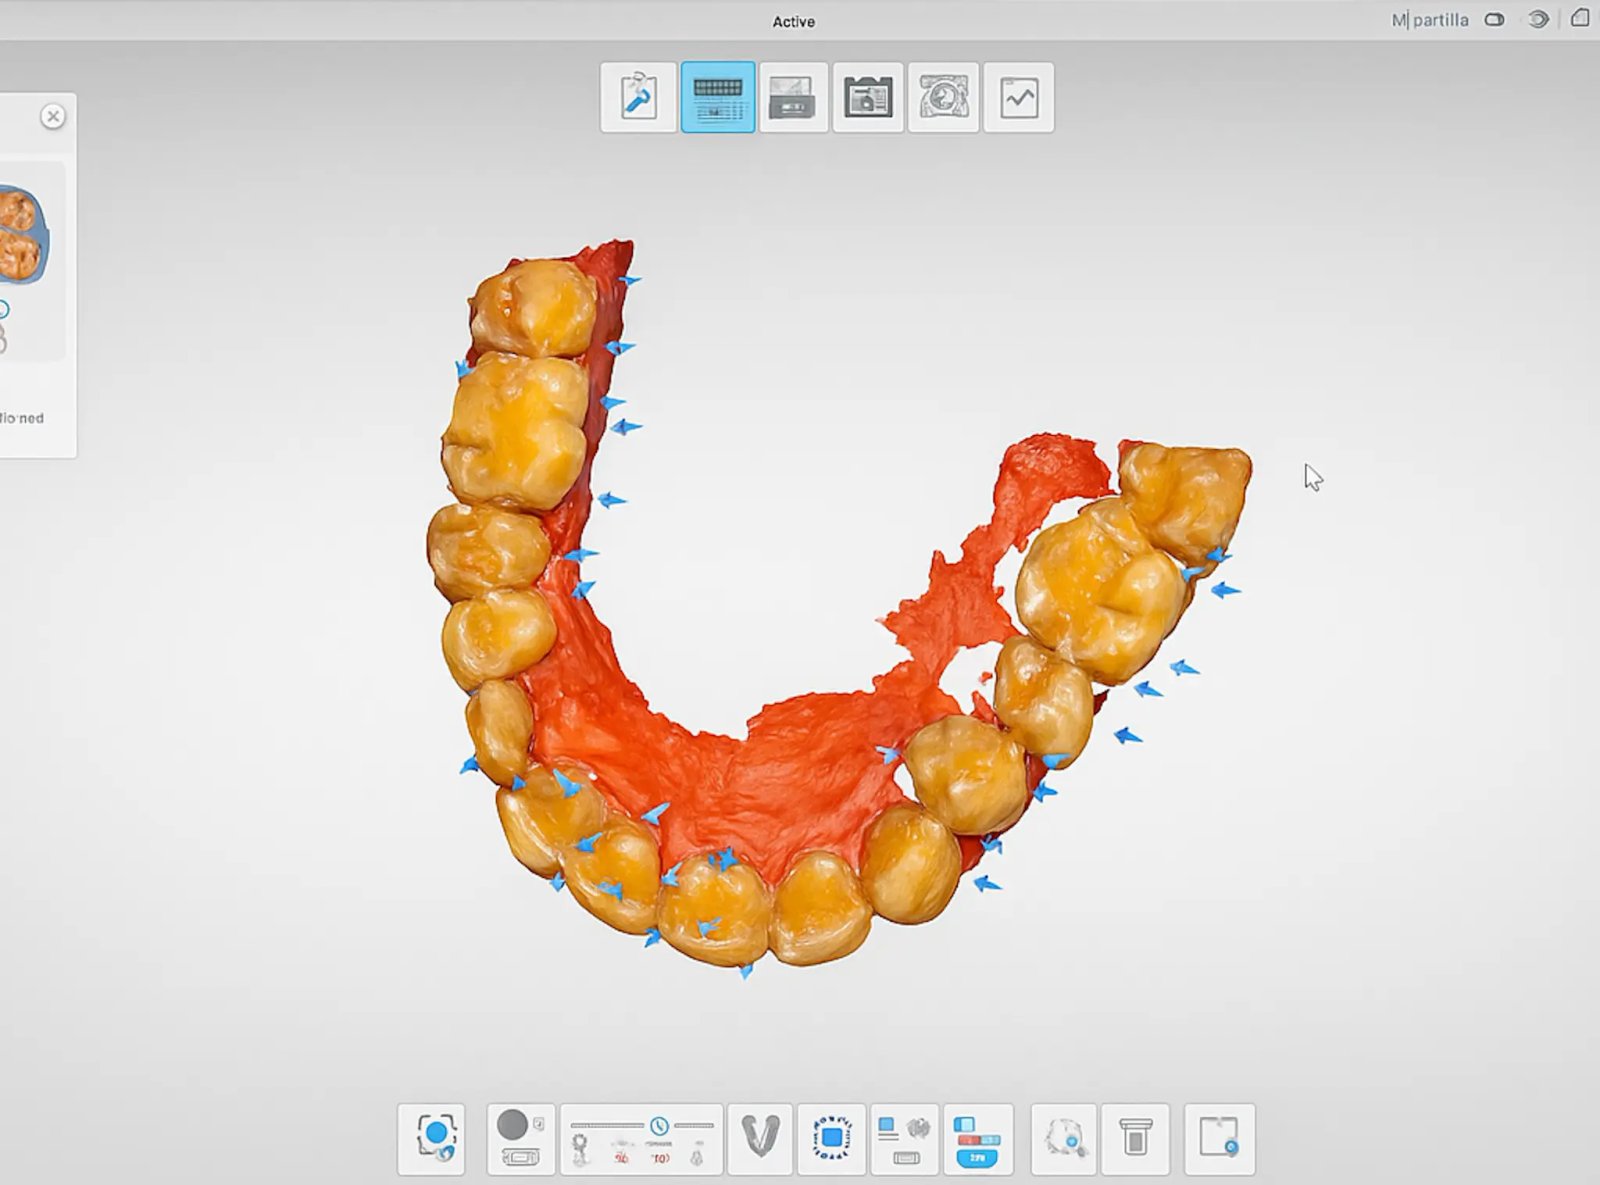Image resolution: width=1600 pixels, height=1185 pixels.
Task: Toggle the blue and red color map button
Action: 977,1139
